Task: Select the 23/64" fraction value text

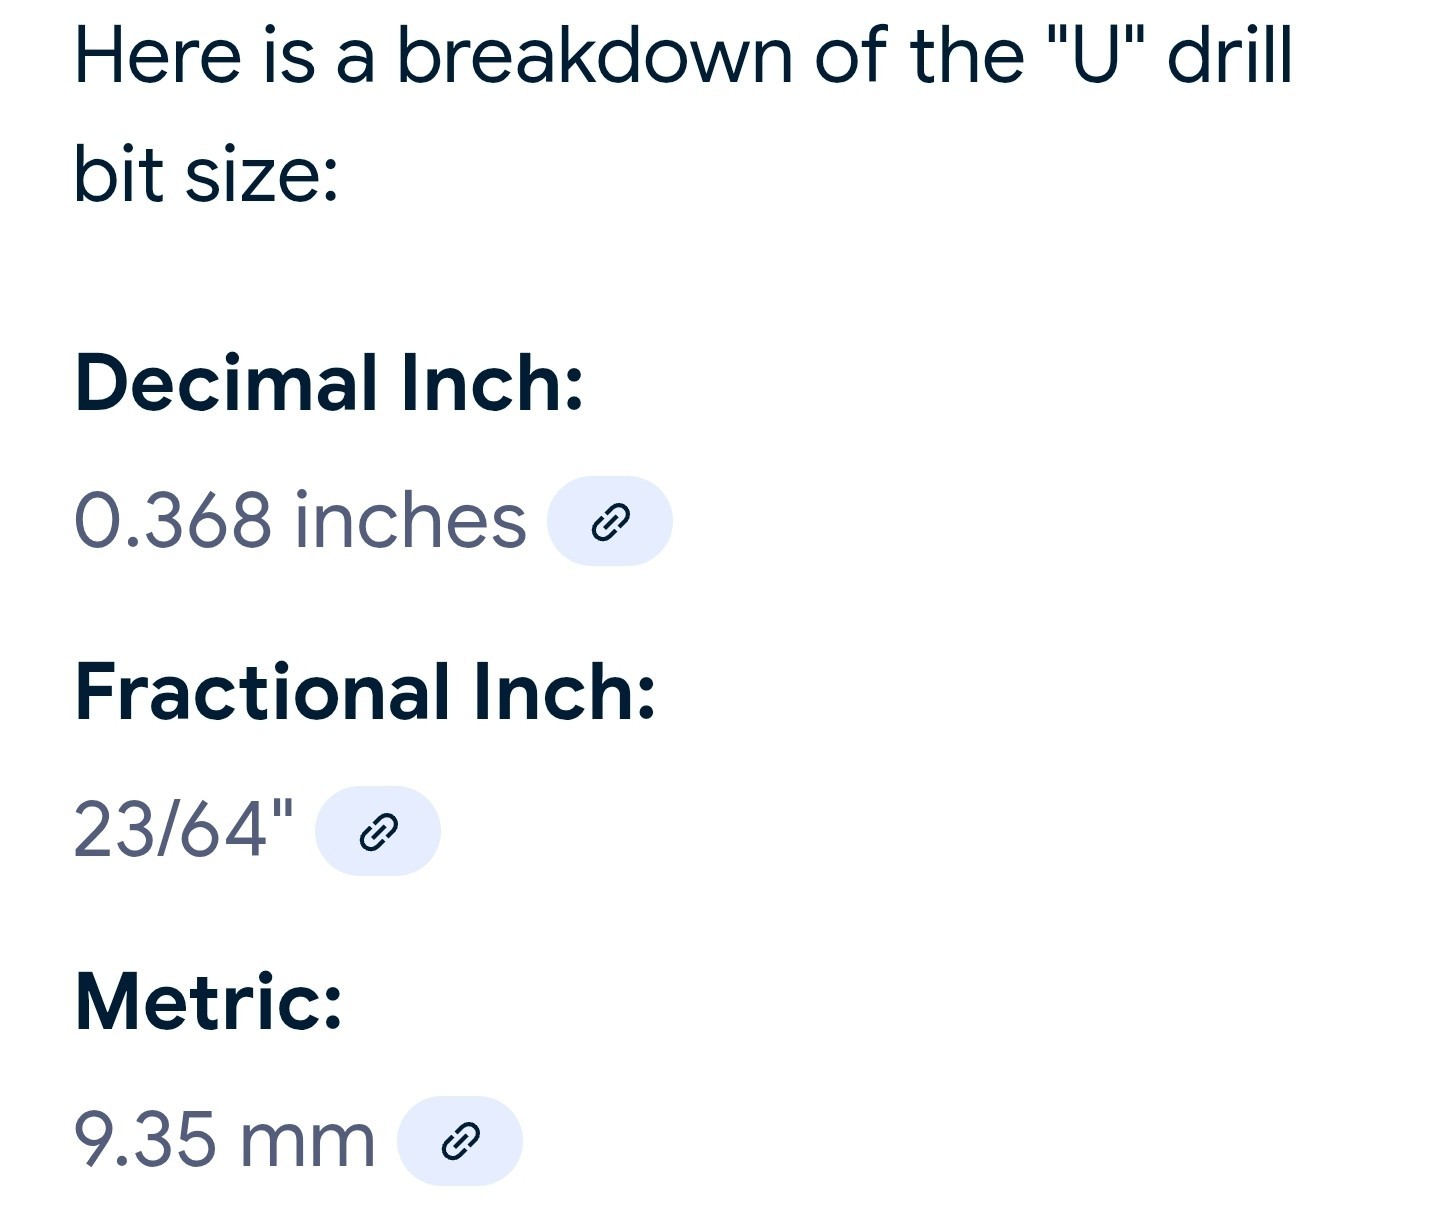Action: coord(184,829)
